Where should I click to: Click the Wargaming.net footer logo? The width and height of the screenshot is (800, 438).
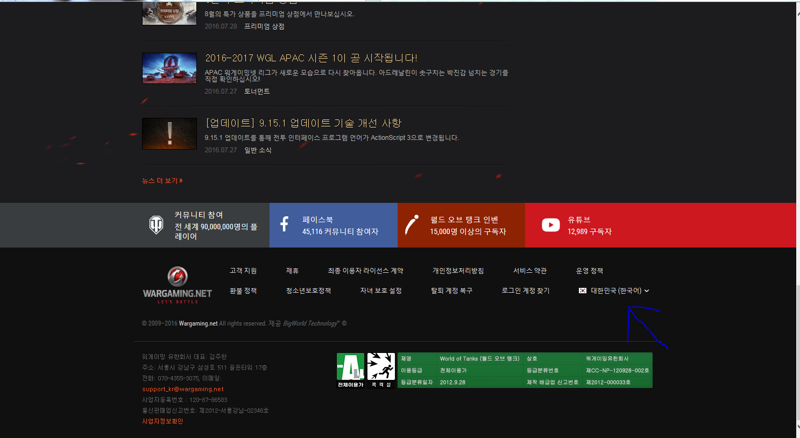point(177,285)
